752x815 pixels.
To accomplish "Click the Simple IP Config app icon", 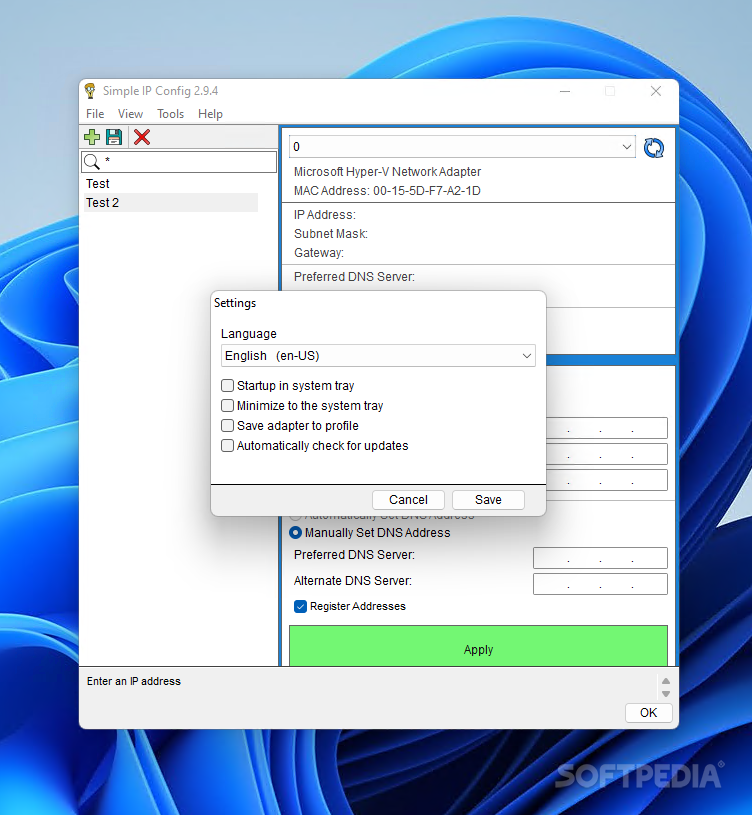I will [x=90, y=90].
